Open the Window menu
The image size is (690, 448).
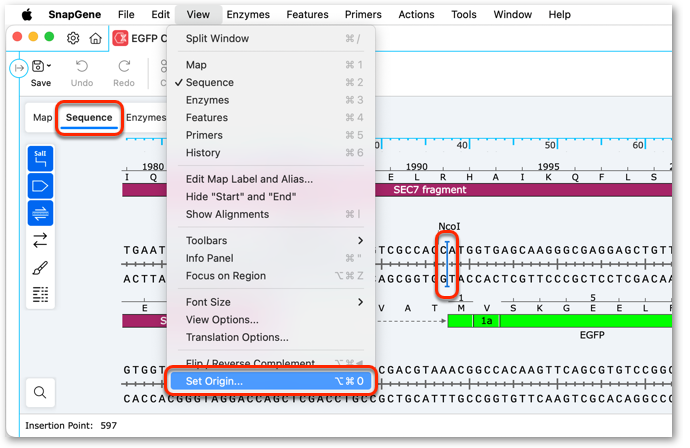513,15
